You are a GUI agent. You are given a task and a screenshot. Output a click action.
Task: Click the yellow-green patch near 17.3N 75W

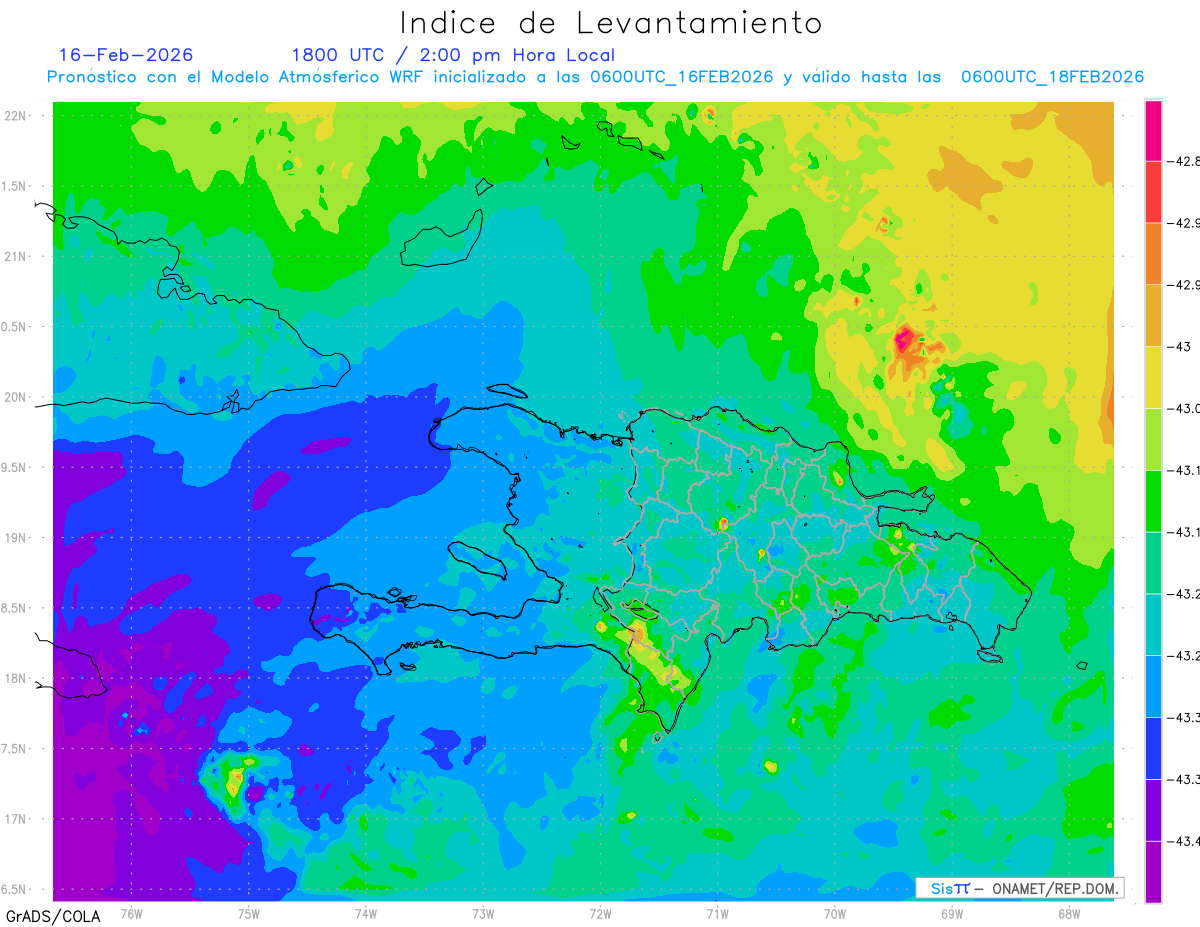234,782
